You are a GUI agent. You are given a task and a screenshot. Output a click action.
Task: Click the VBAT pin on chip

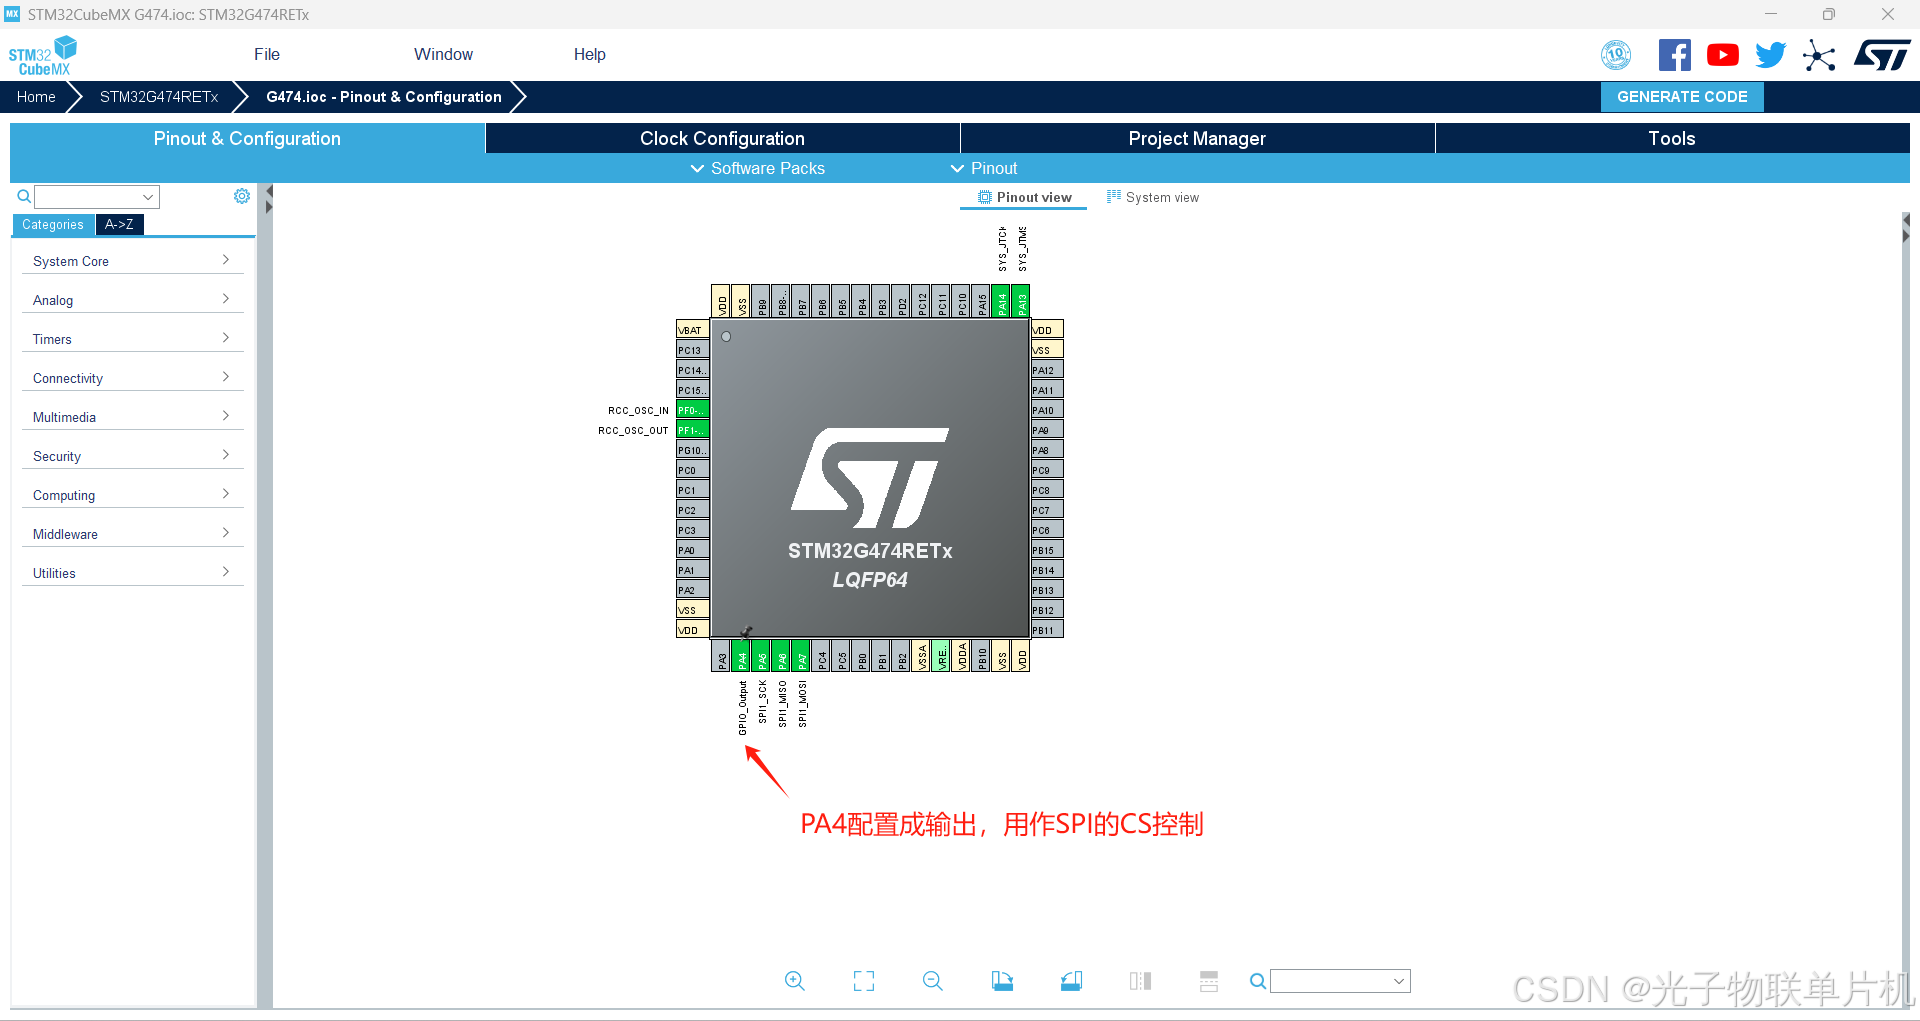pyautogui.click(x=693, y=330)
